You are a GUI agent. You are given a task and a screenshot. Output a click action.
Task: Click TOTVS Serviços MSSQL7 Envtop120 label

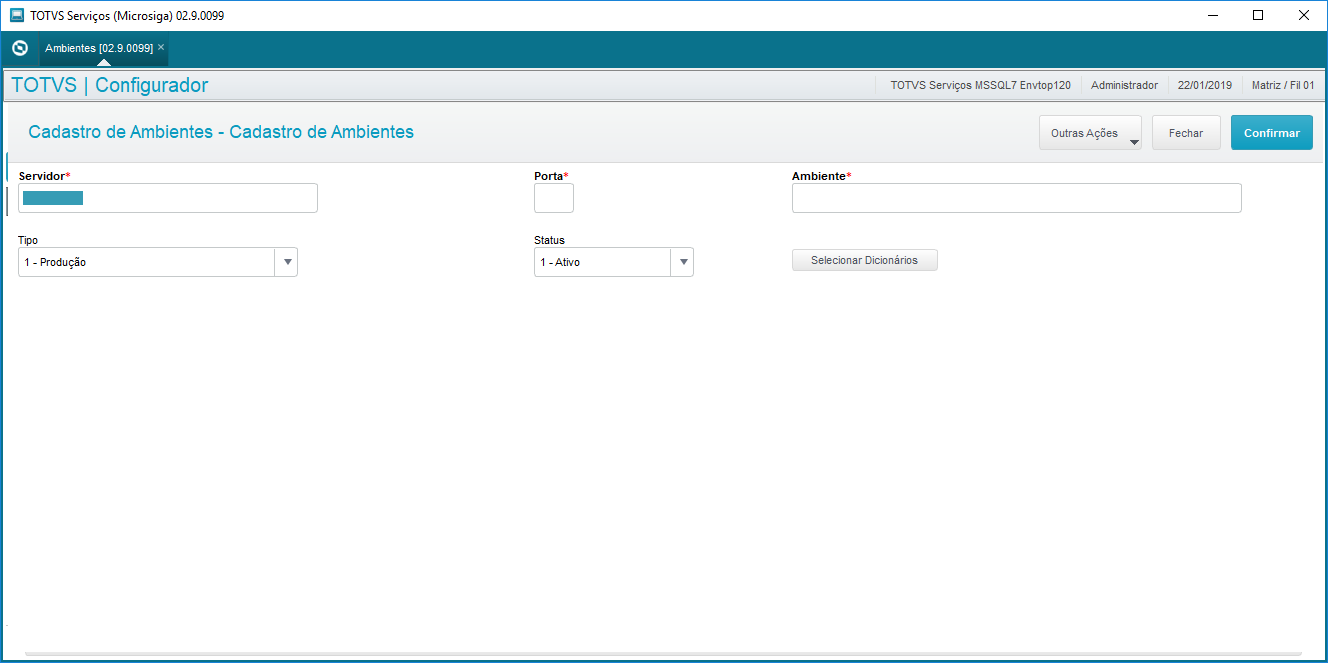coord(980,86)
